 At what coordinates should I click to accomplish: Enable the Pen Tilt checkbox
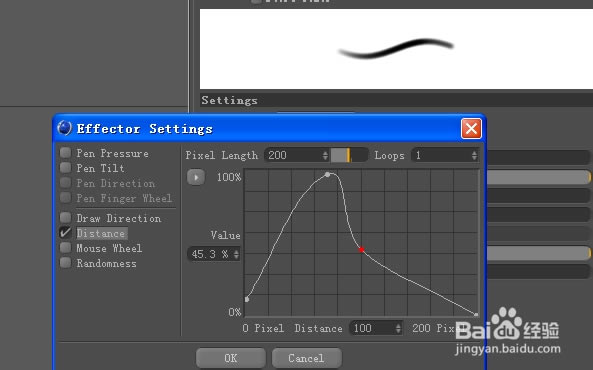pyautogui.click(x=65, y=168)
